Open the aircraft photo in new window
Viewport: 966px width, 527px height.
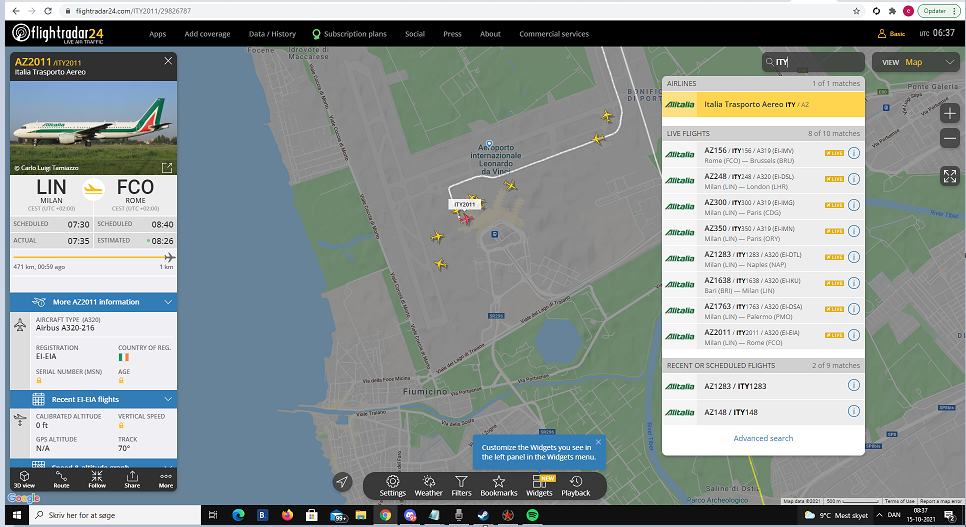(166, 168)
